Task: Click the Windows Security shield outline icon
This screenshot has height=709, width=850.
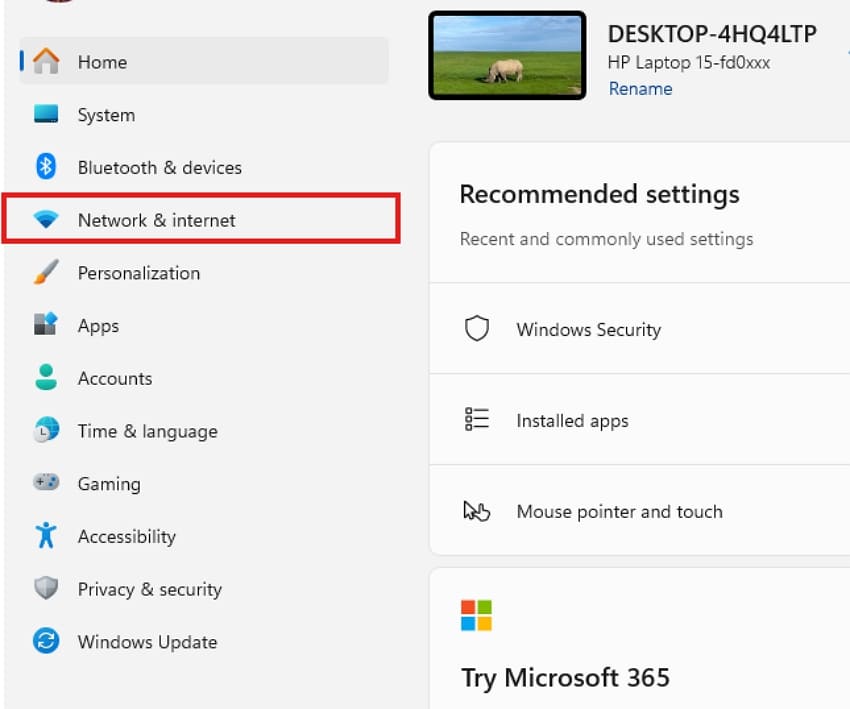Action: coord(477,328)
